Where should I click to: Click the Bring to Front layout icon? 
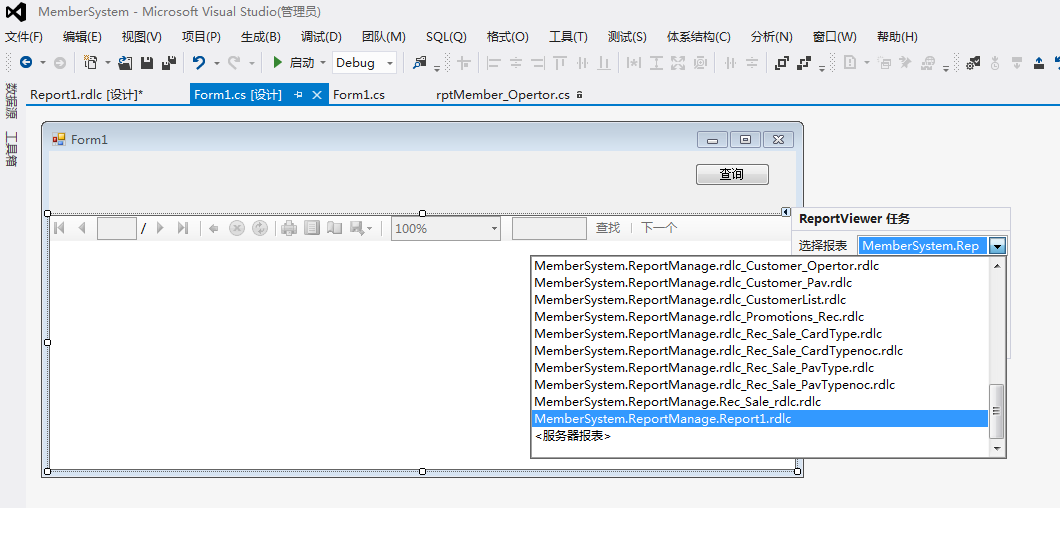(781, 63)
